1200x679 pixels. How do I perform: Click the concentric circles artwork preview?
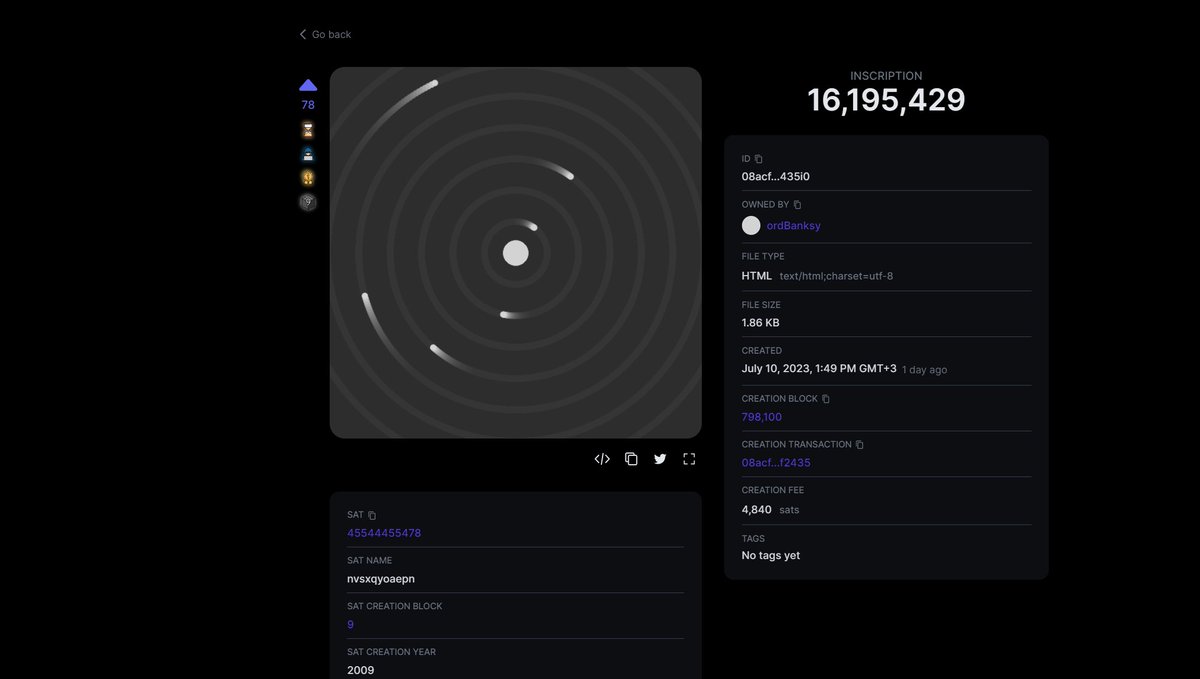click(x=516, y=252)
